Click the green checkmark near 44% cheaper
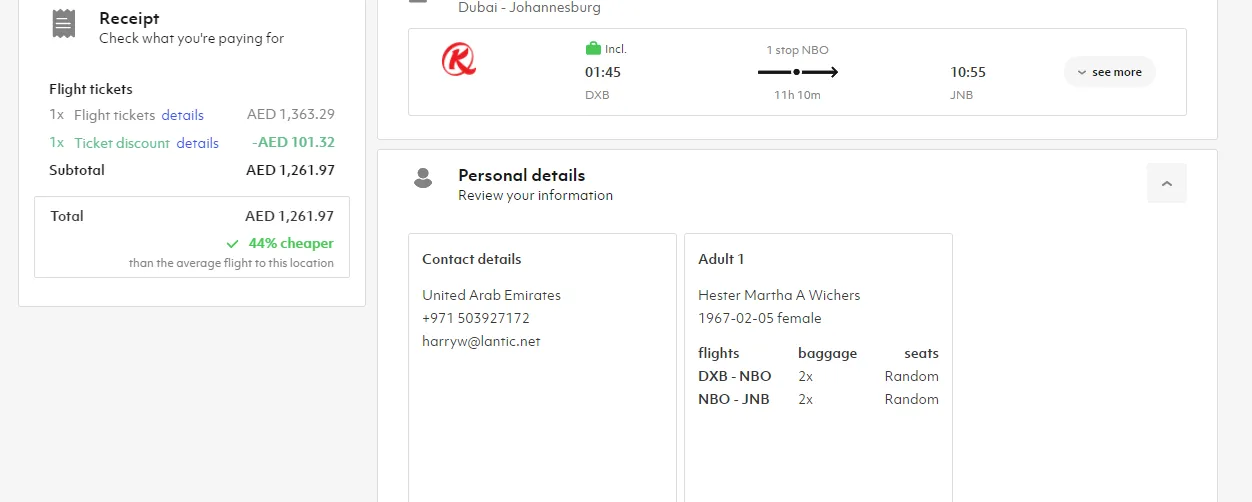1252x502 pixels. [x=233, y=244]
